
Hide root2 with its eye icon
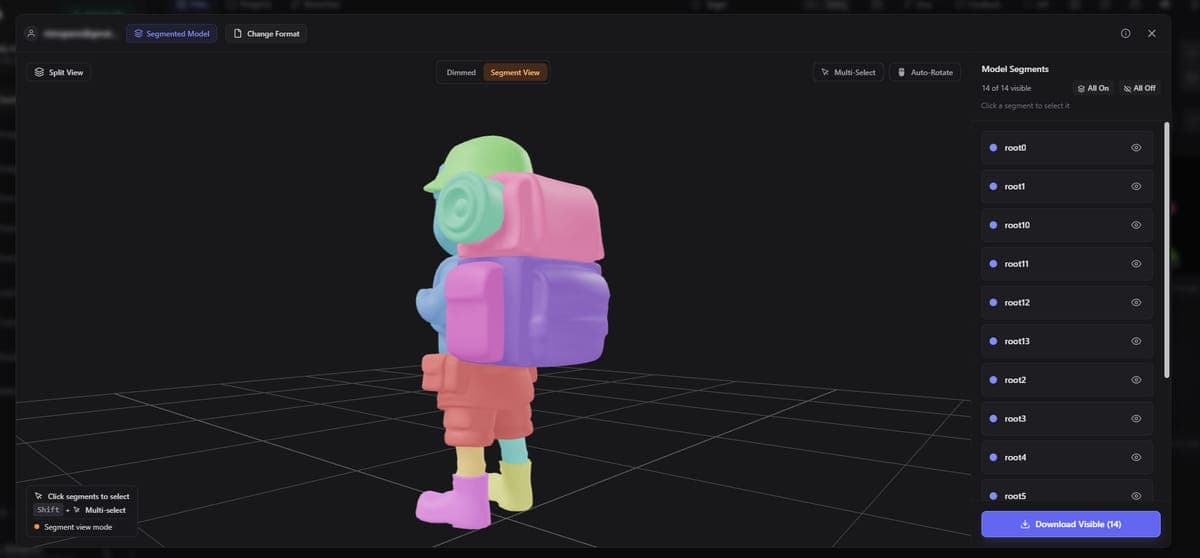(x=1136, y=380)
